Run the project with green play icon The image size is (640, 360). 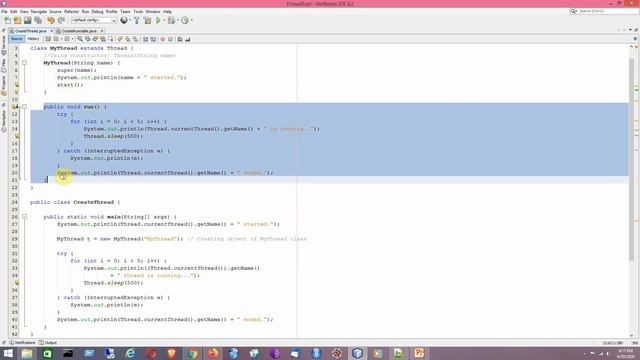(158, 20)
